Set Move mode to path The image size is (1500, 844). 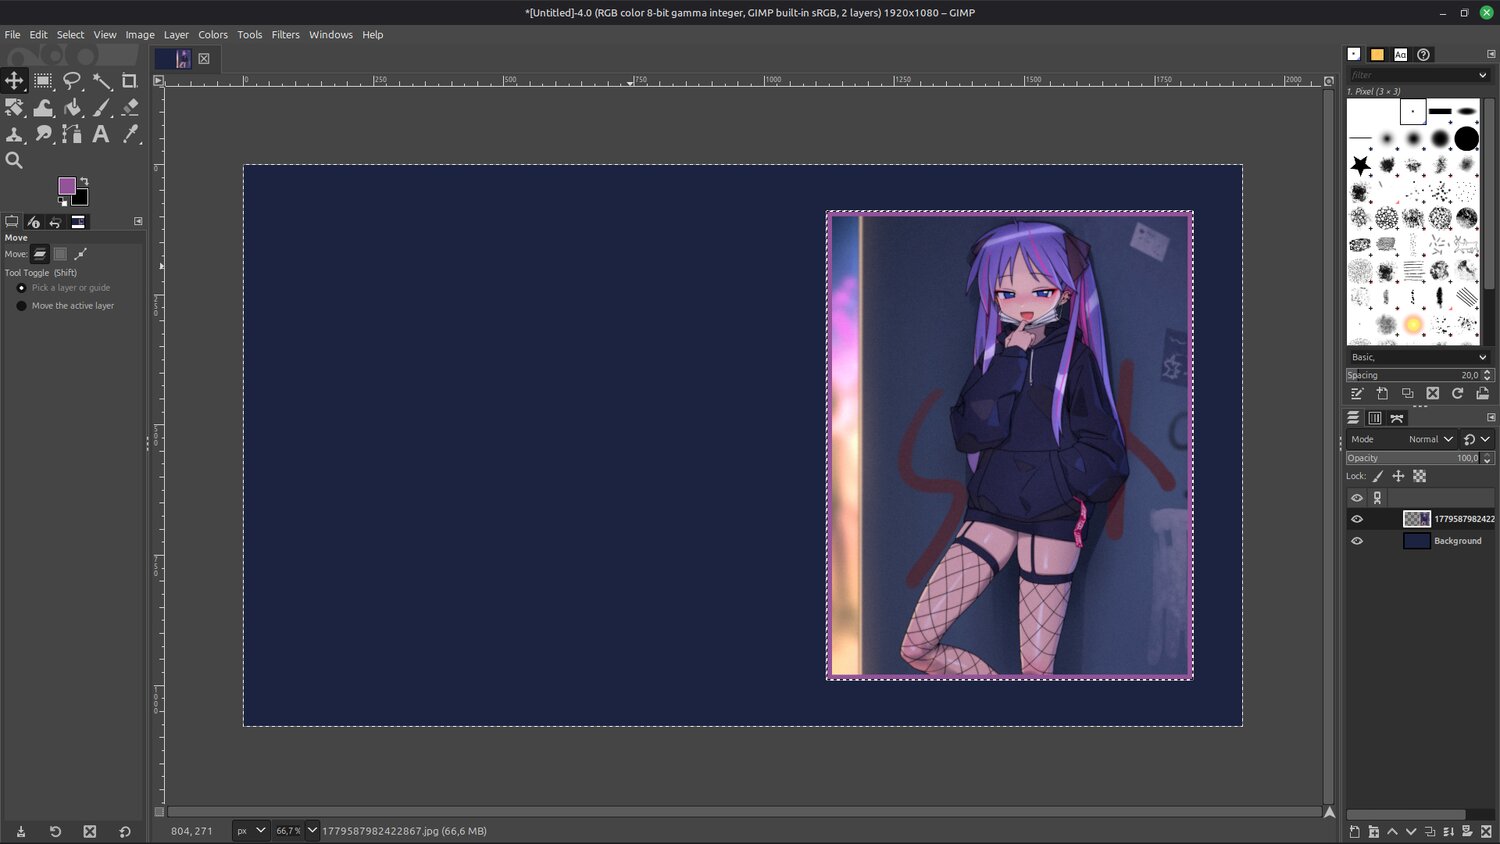81,254
